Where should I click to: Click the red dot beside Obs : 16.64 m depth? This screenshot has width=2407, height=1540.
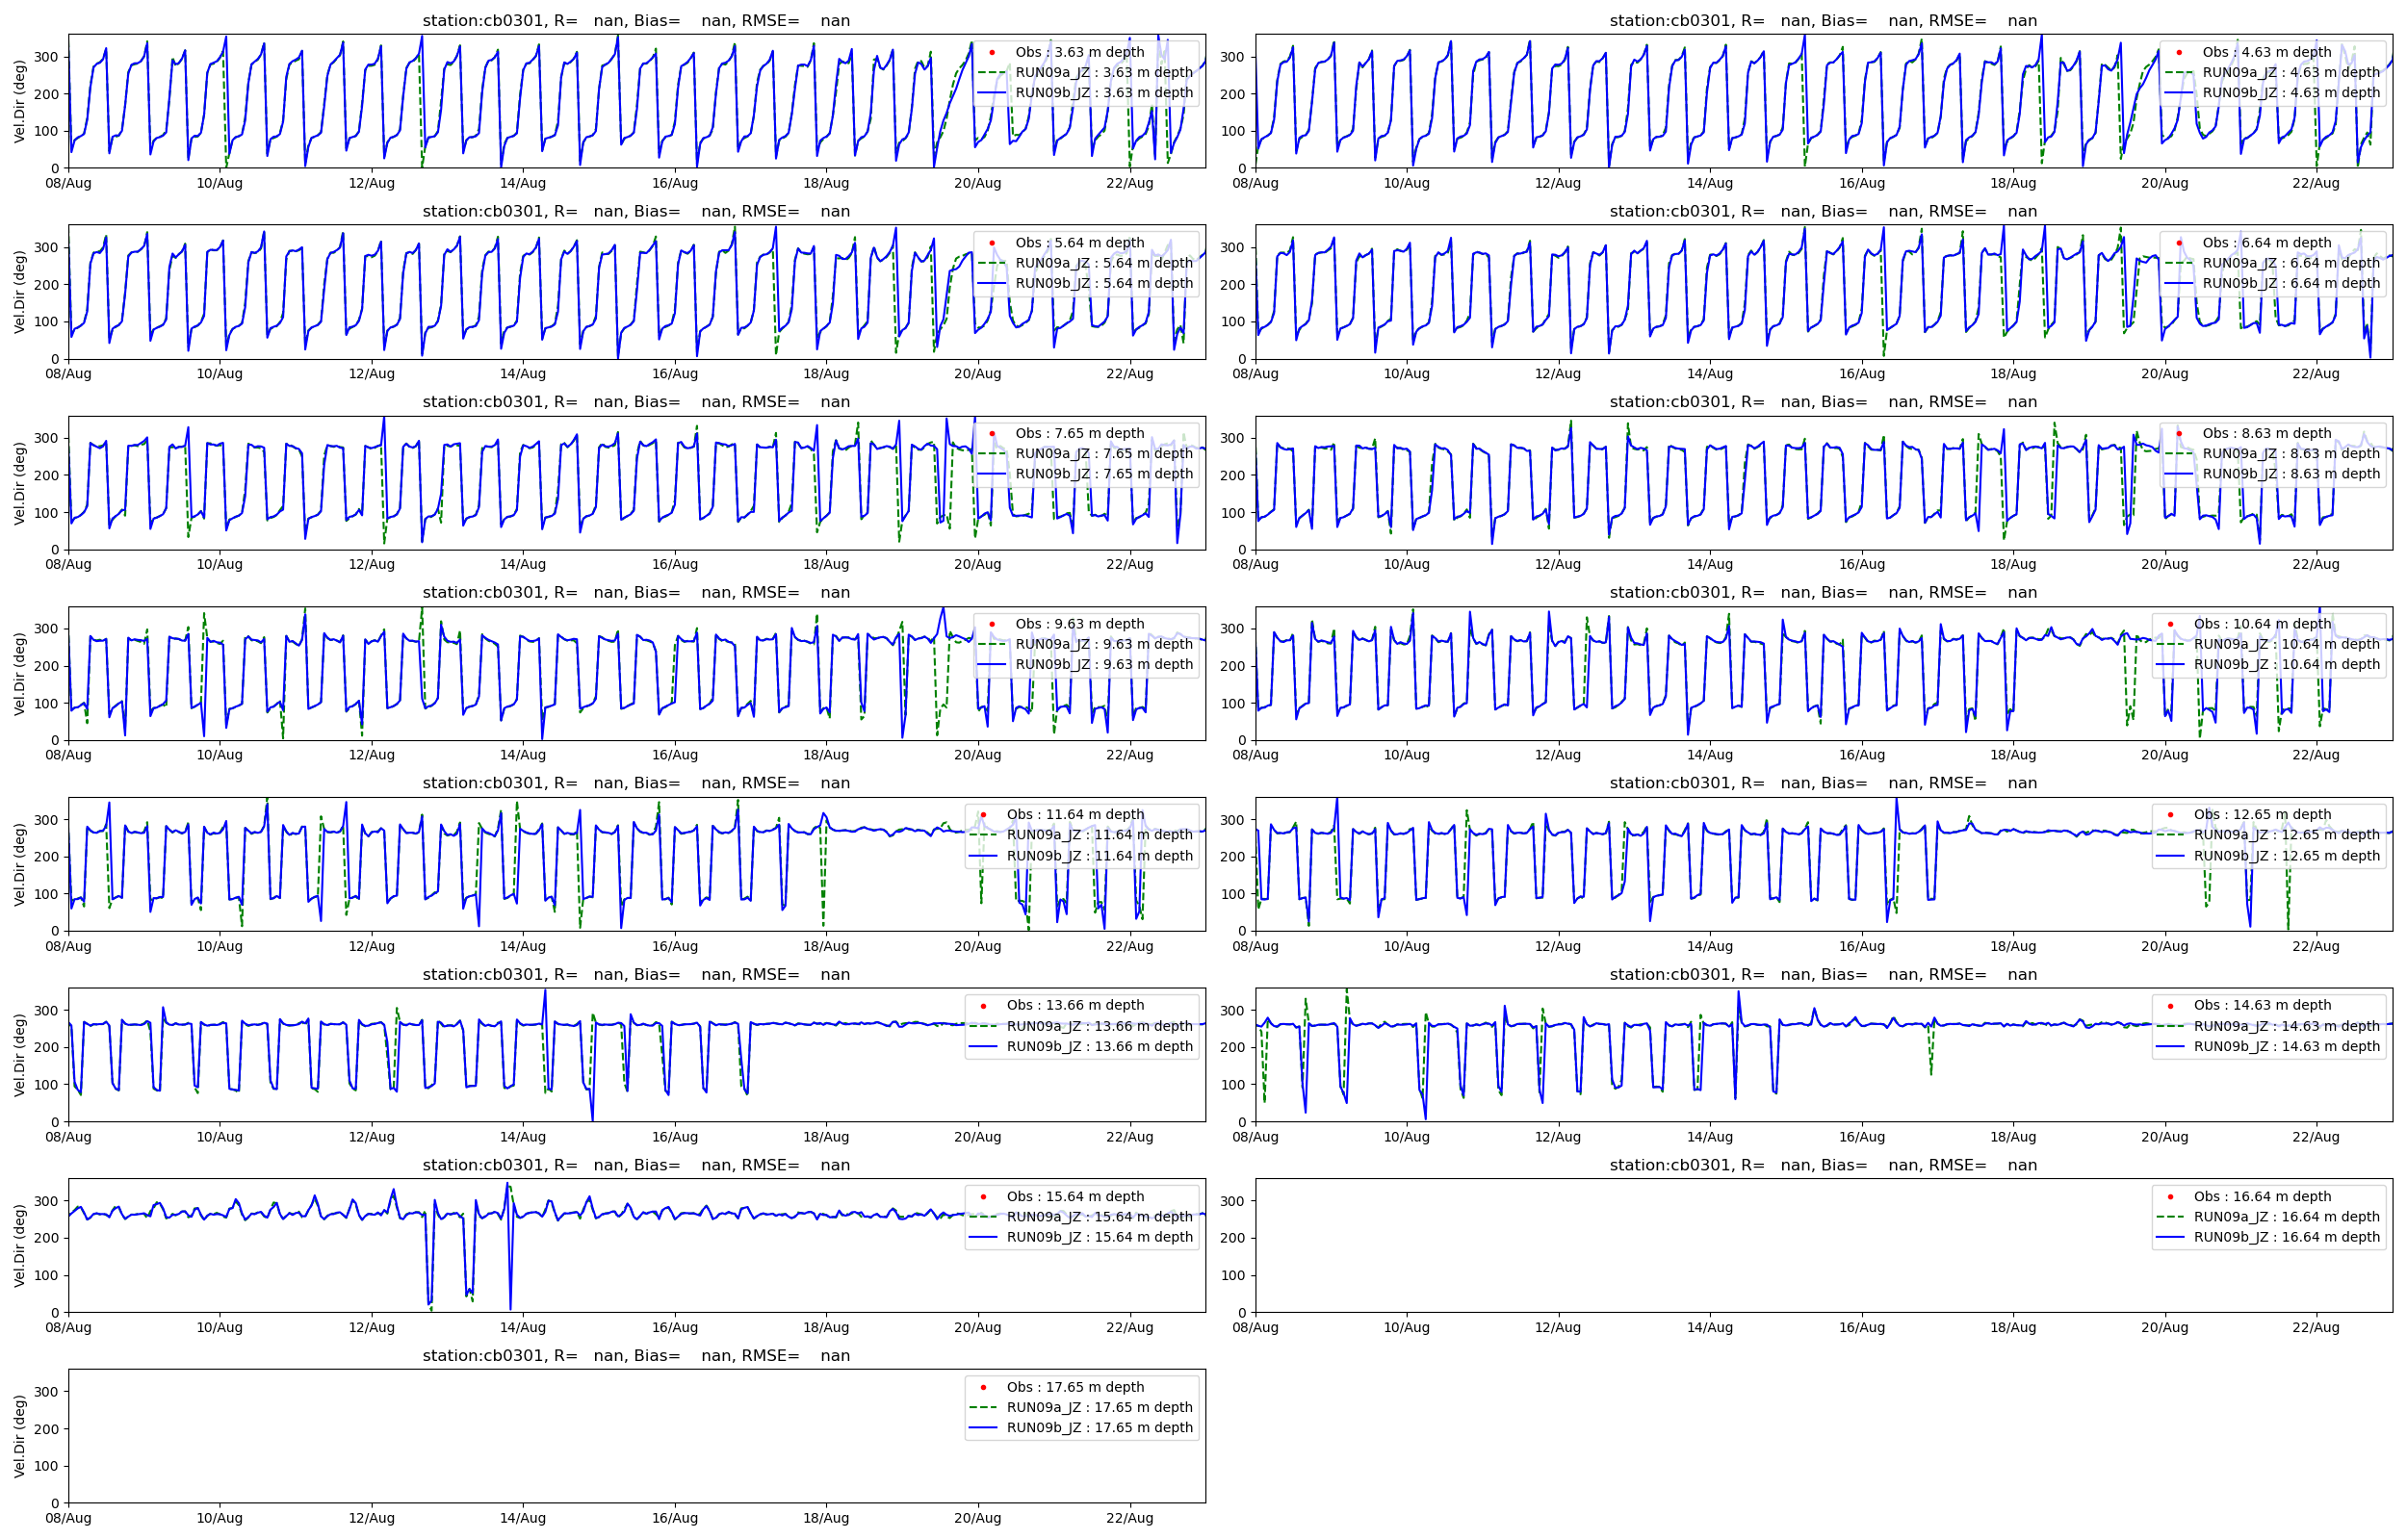[x=2169, y=1196]
